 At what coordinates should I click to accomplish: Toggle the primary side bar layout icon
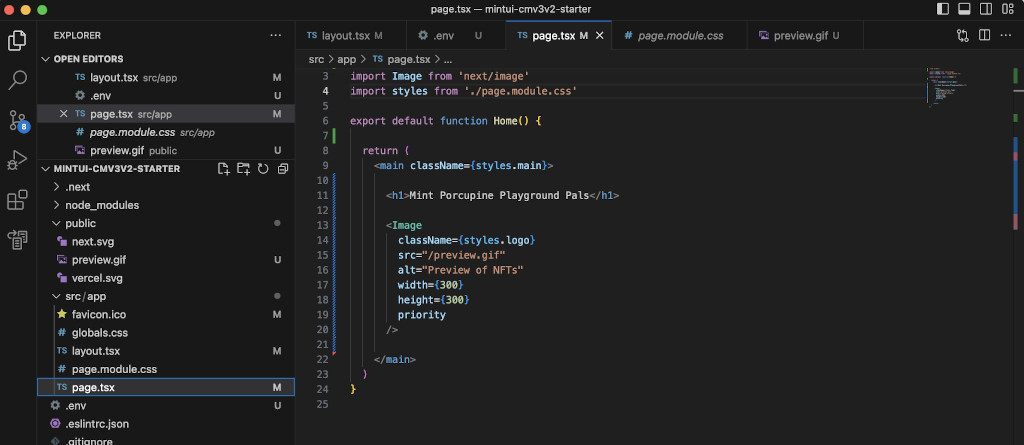pyautogui.click(x=943, y=9)
